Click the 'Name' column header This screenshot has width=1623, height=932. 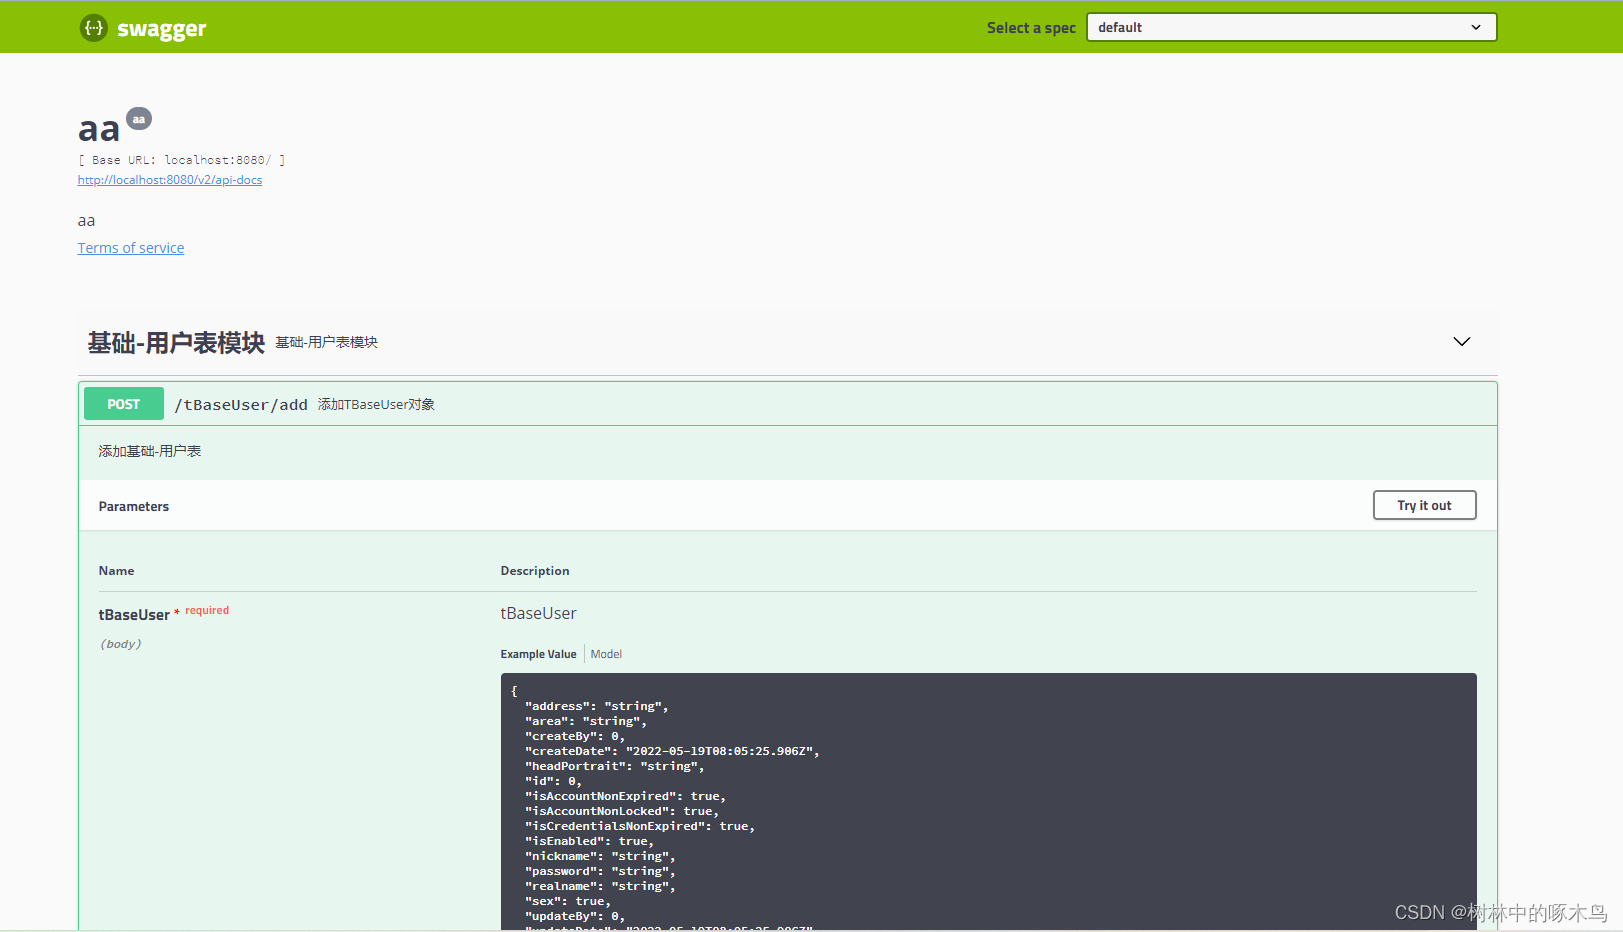click(116, 571)
